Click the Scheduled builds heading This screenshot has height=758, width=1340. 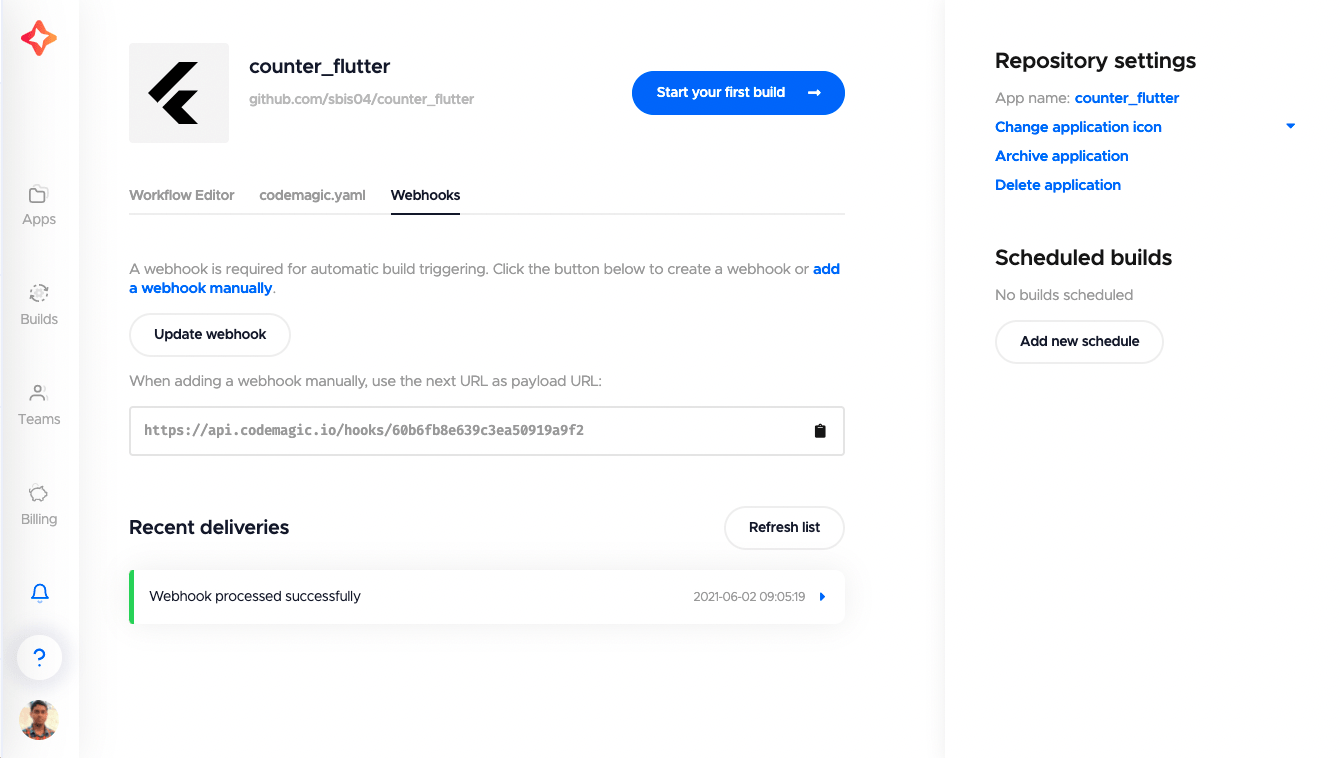click(1083, 258)
